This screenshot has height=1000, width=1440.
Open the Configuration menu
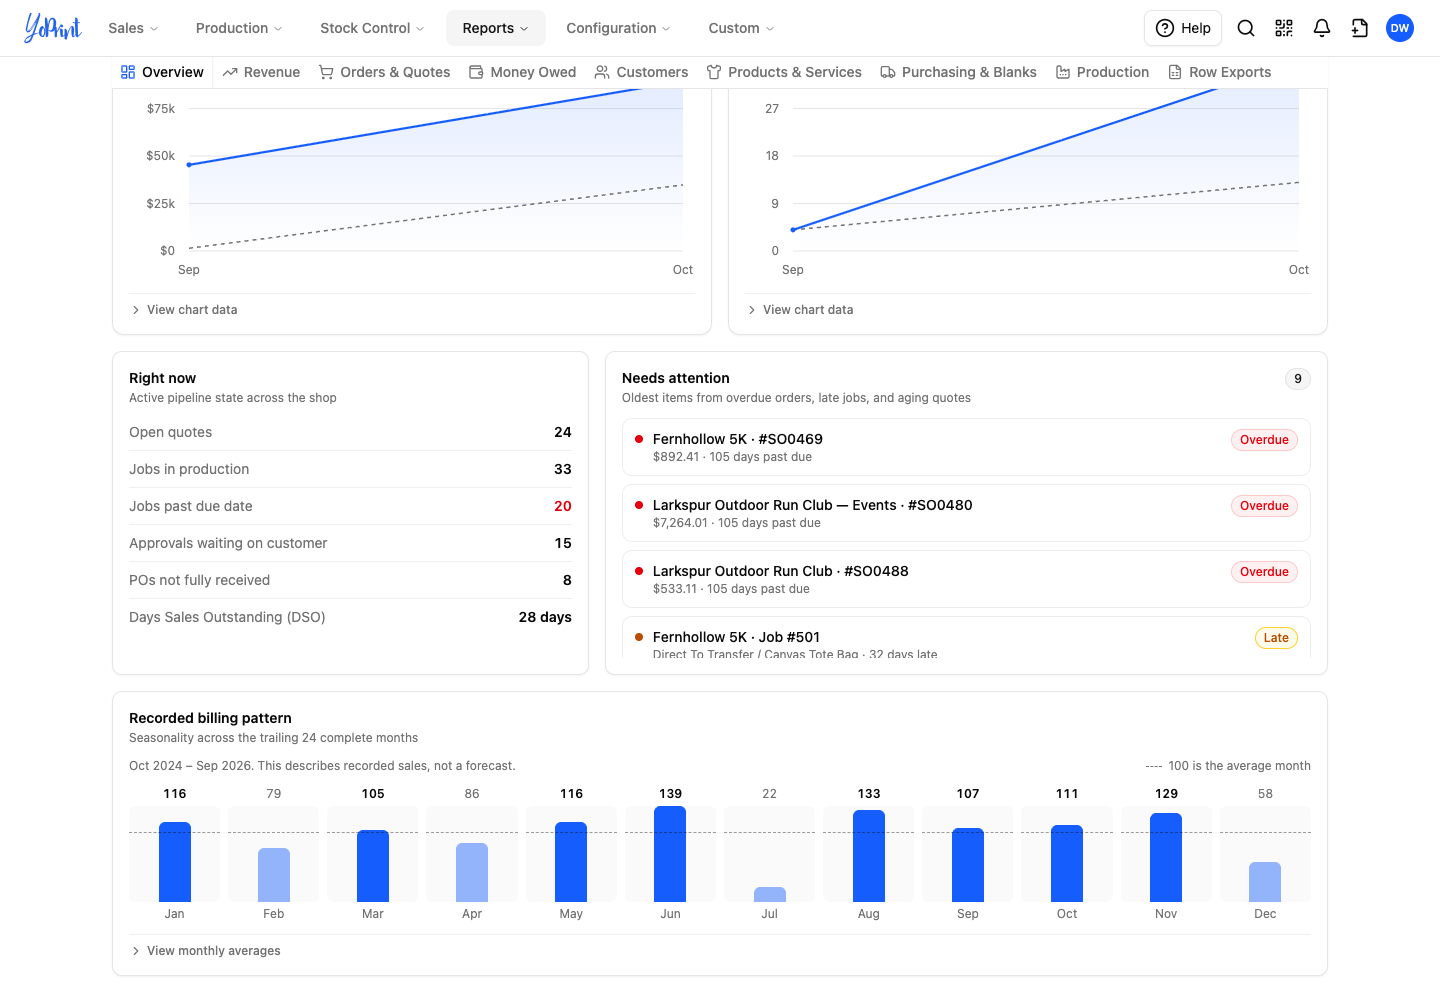point(618,28)
